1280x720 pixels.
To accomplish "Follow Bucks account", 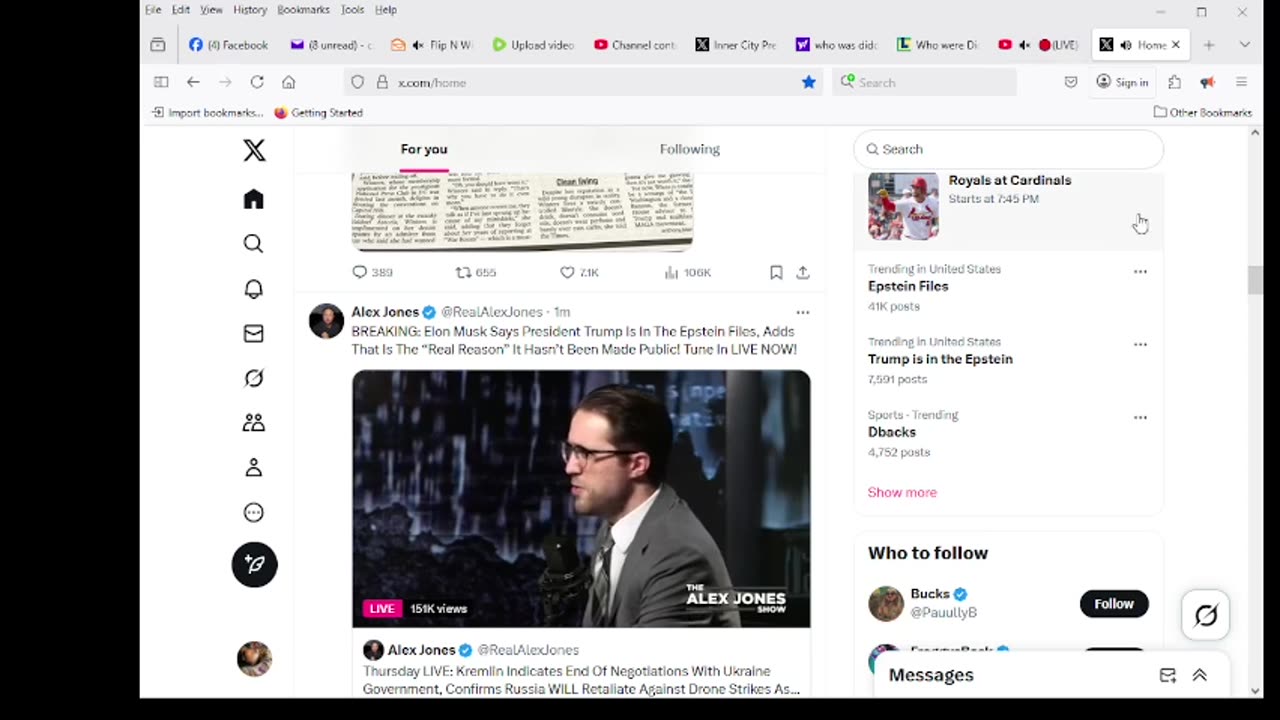I will point(1114,604).
